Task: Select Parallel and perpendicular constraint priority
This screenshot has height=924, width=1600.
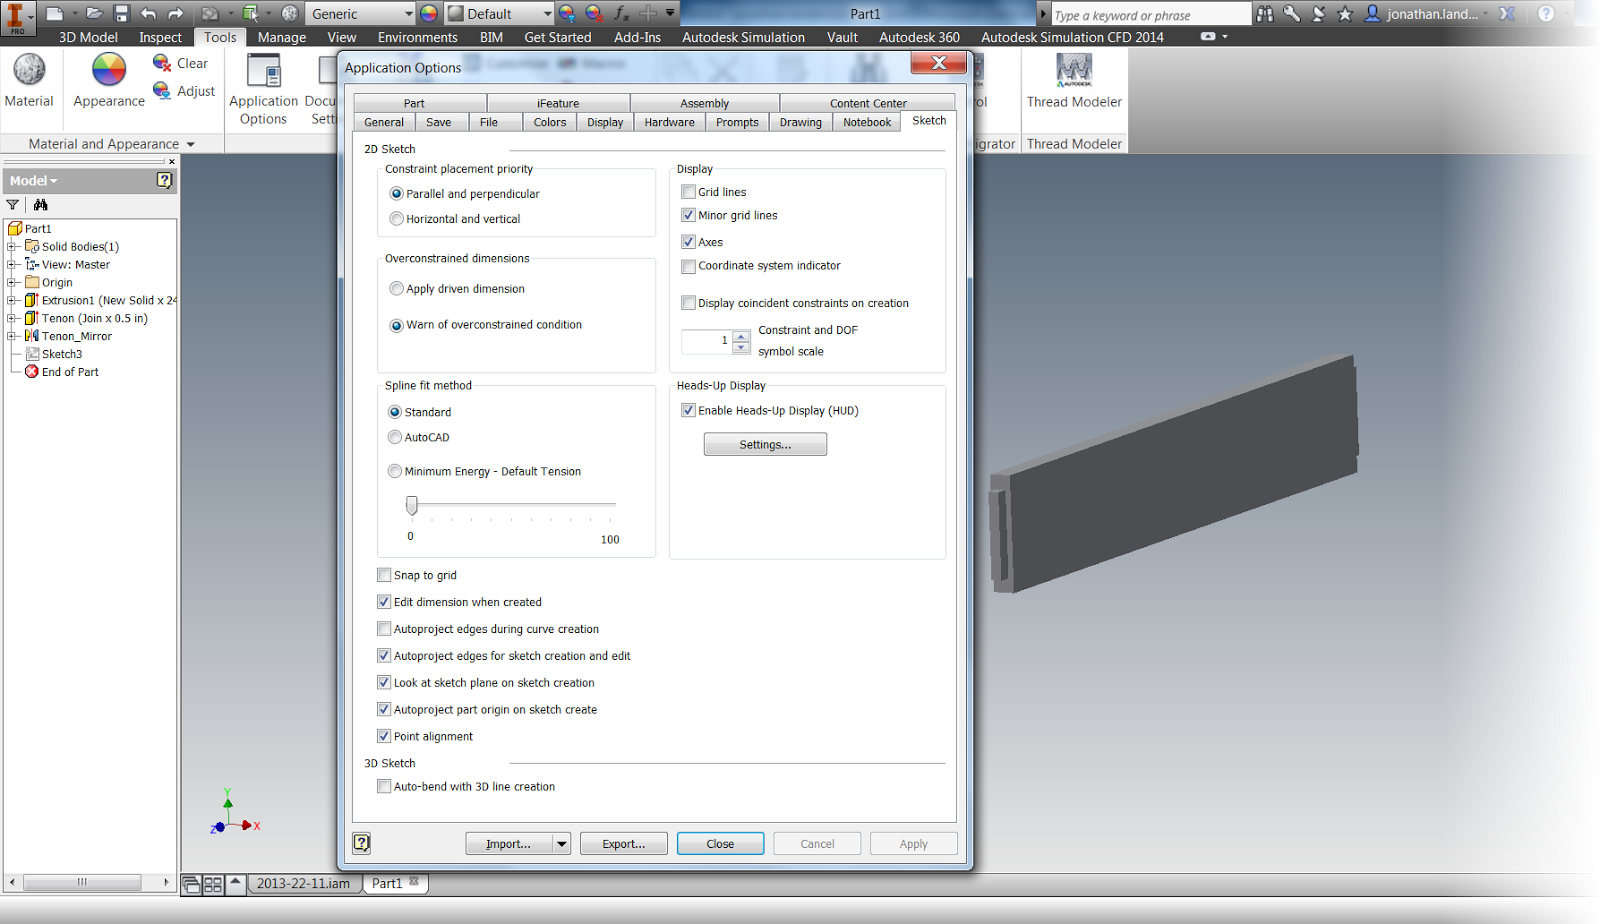Action: click(x=397, y=194)
